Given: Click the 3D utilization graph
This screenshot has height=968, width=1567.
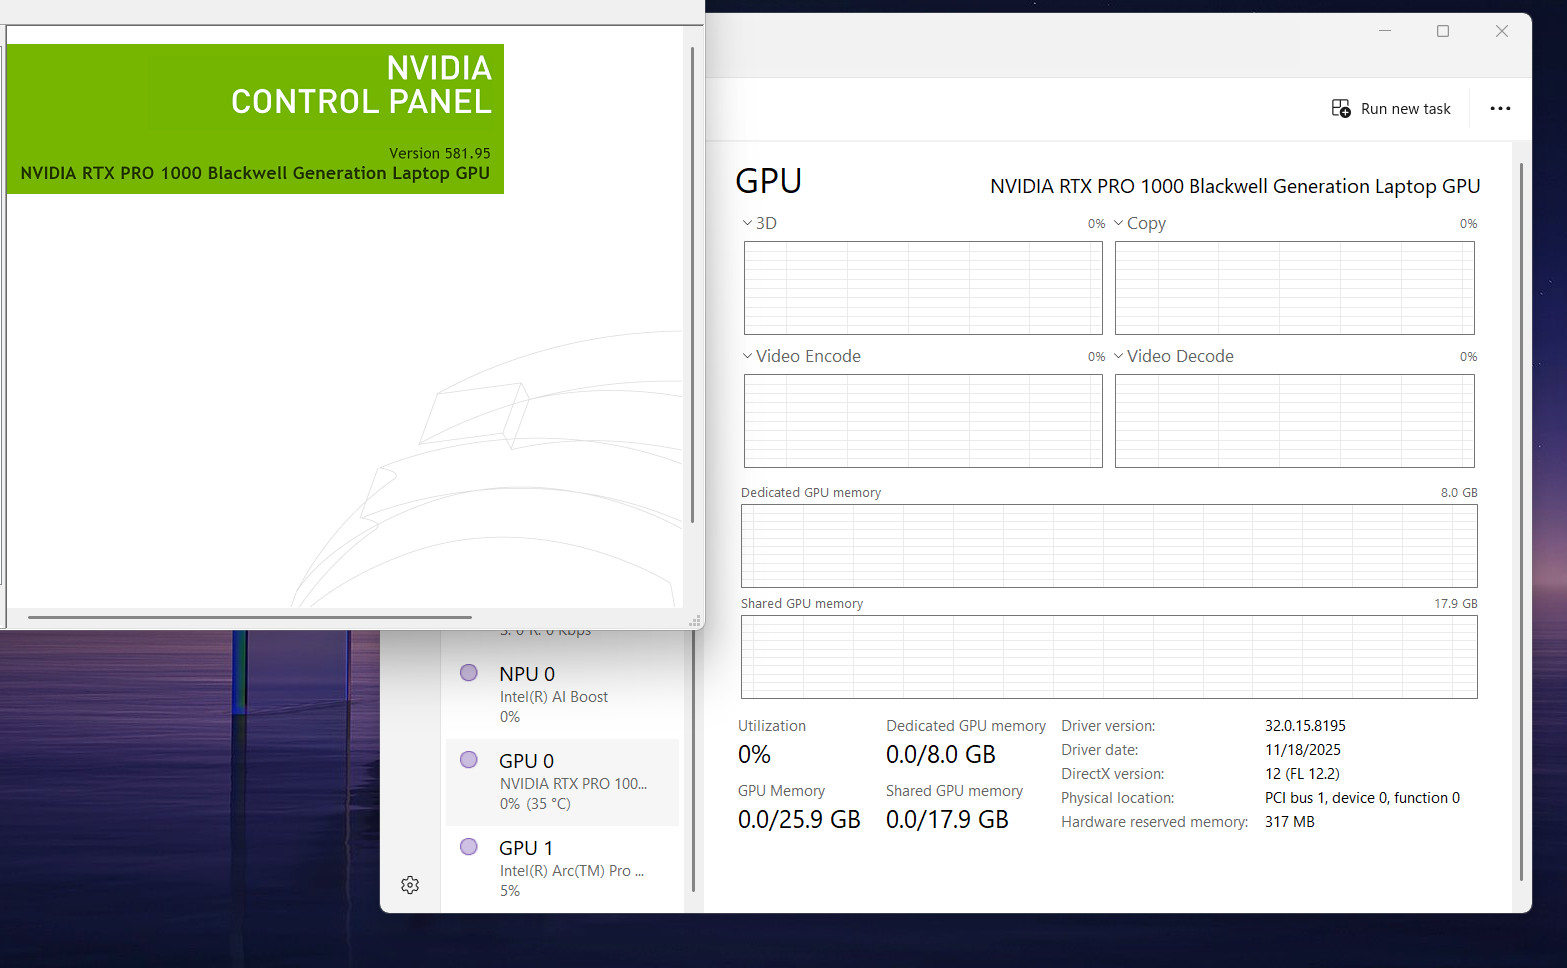Looking at the screenshot, I should click(x=923, y=288).
